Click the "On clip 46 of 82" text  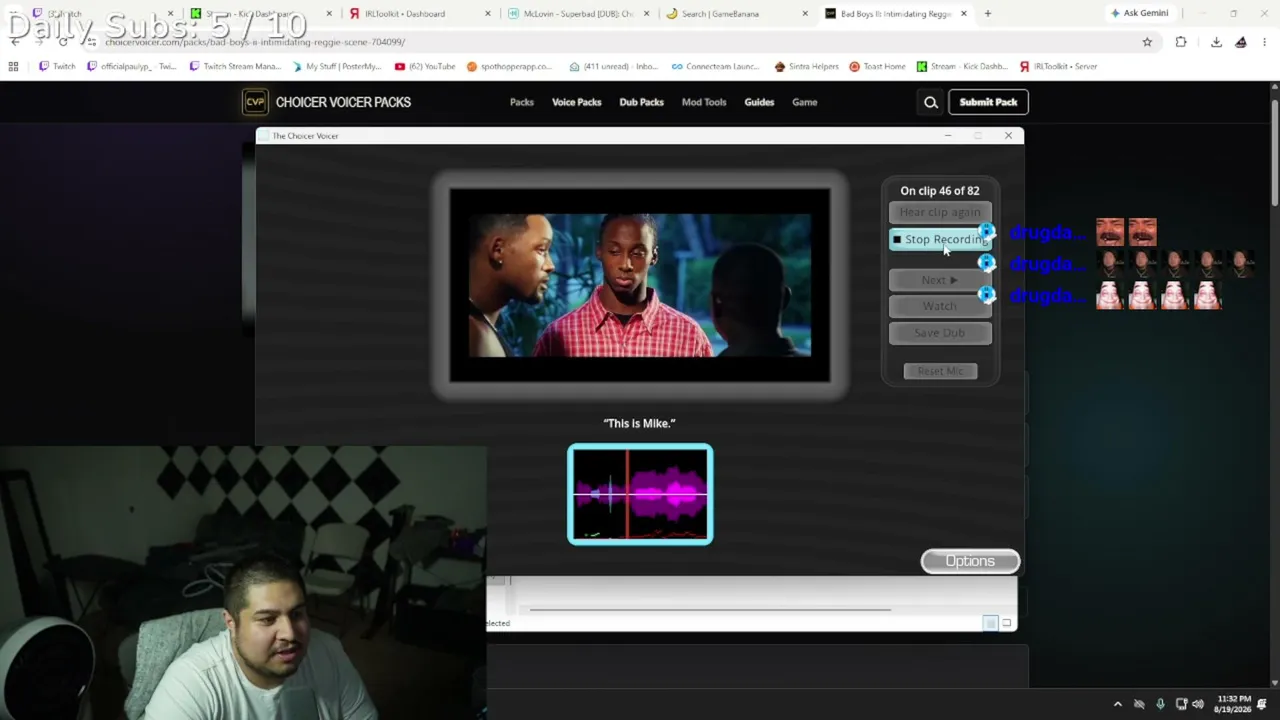point(940,191)
